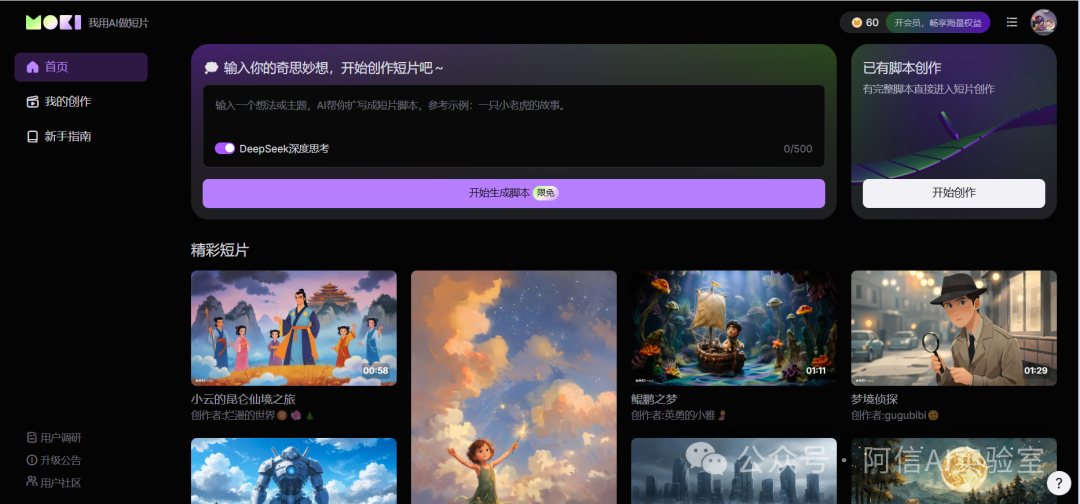1080x504 pixels.
Task: Click the coin balance 60 icon
Action: tap(857, 23)
